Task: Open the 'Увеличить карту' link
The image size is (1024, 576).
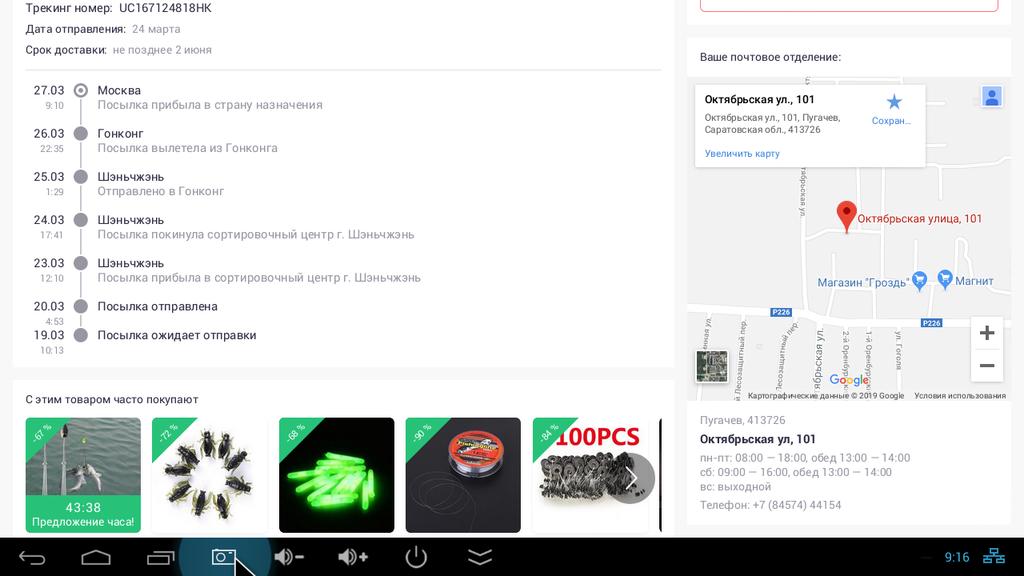Action: tap(742, 154)
